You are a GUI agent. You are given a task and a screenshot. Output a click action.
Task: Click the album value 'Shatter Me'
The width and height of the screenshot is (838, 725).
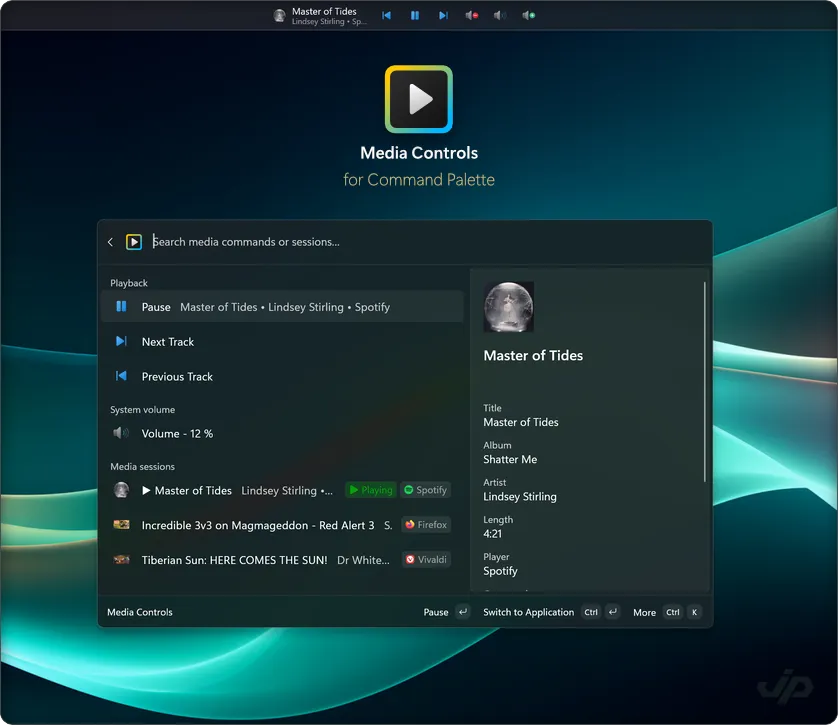[510, 459]
